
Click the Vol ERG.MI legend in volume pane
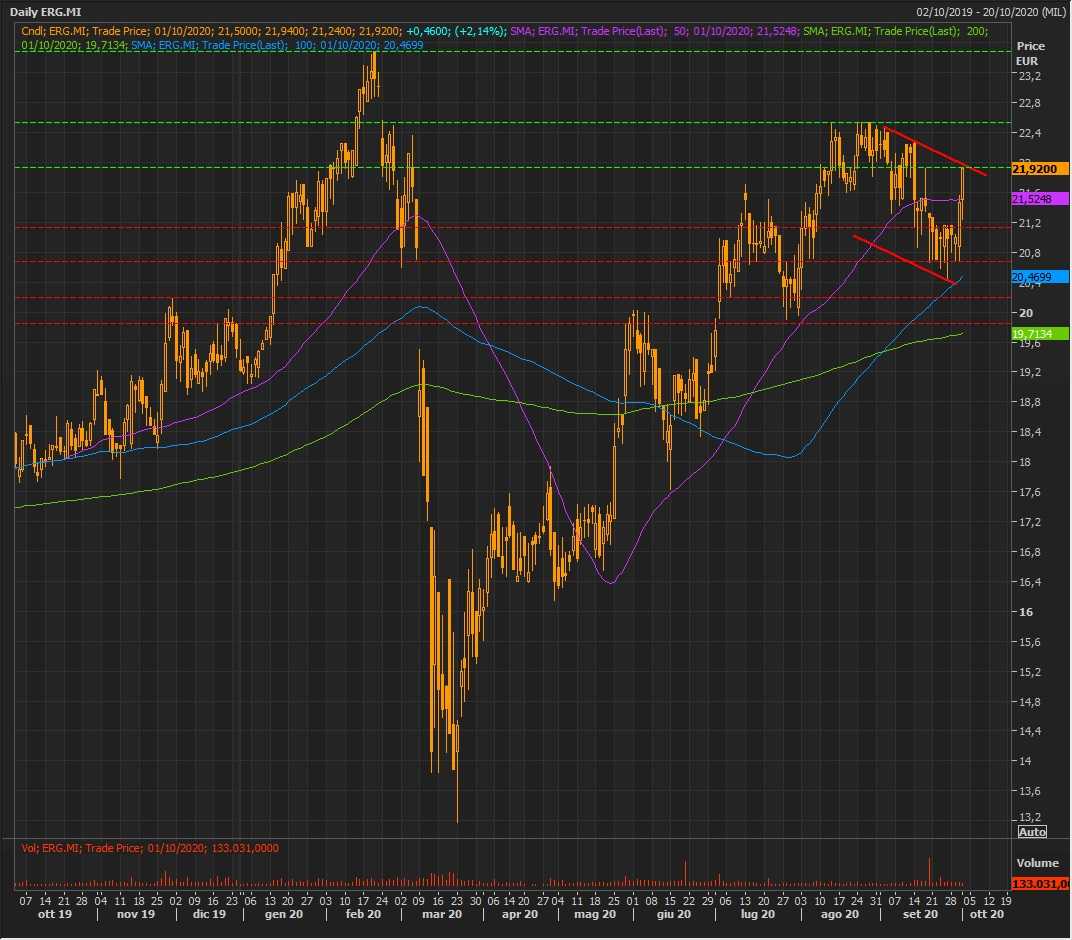(x=150, y=848)
